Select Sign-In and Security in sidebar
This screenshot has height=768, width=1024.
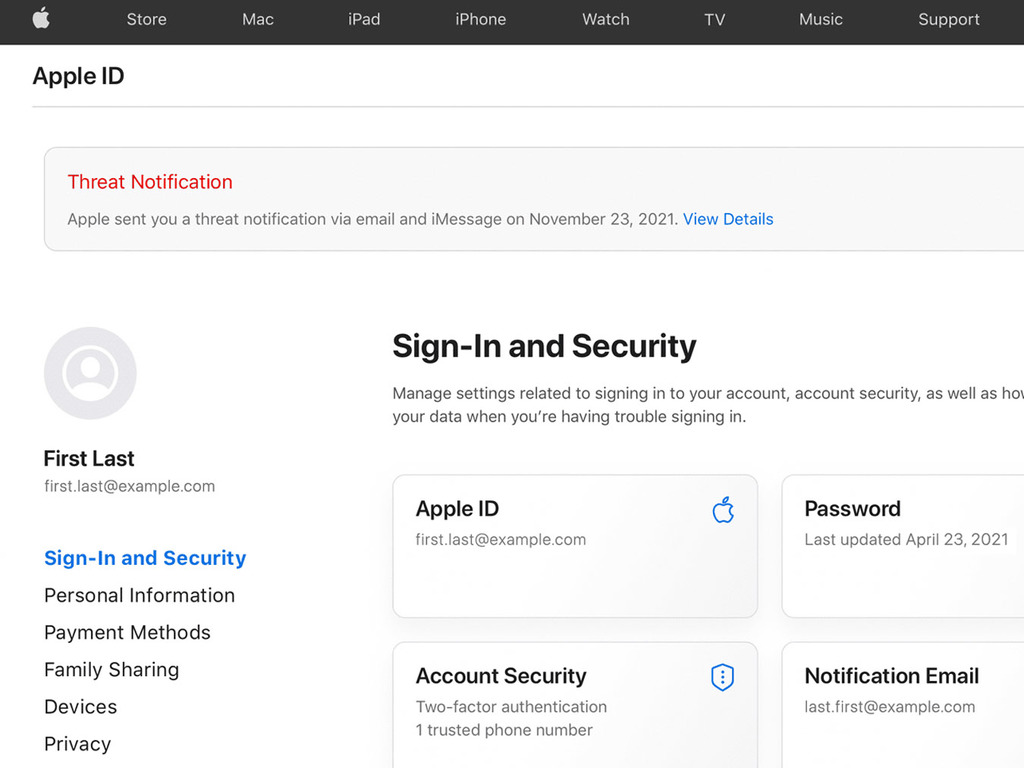pyautogui.click(x=145, y=558)
